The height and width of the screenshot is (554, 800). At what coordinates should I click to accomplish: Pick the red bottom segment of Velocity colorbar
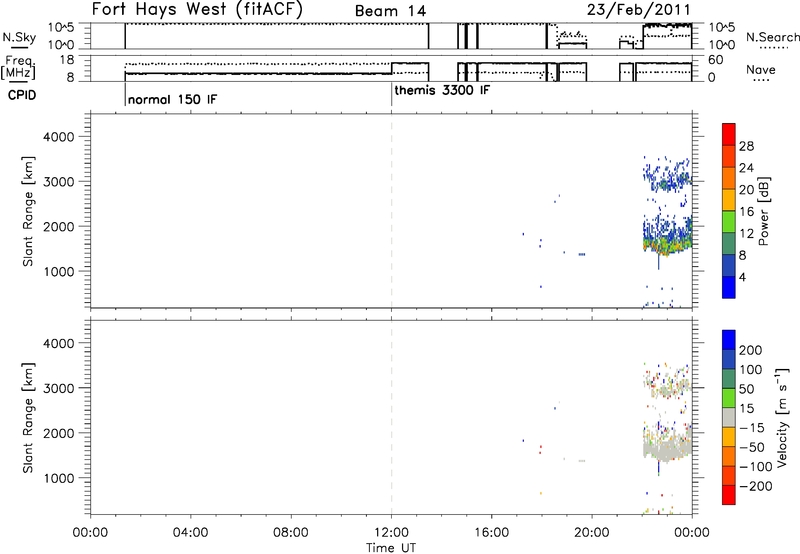(729, 495)
